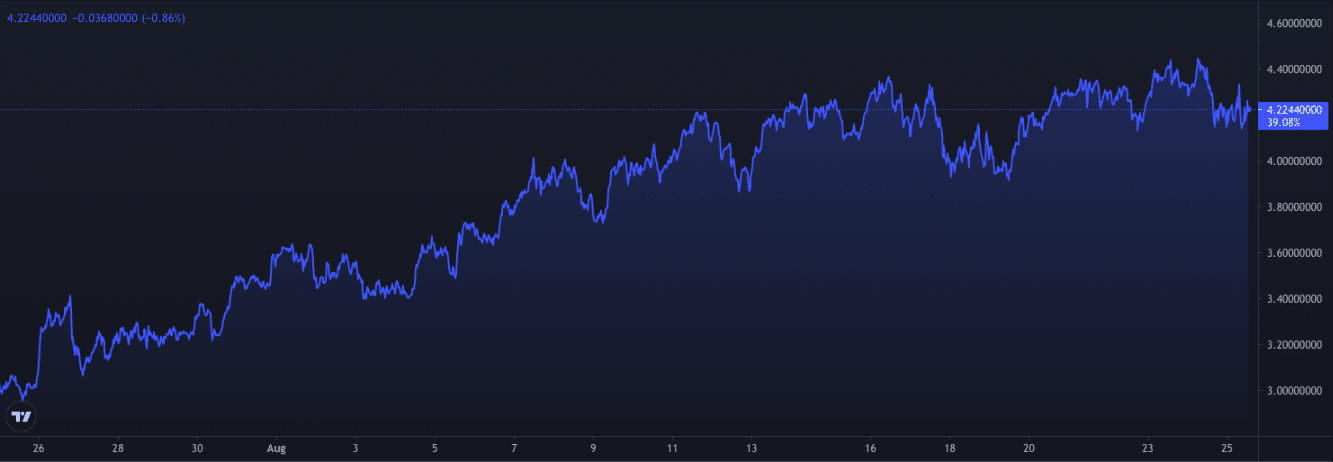Click the 3.80000000 price scale label
This screenshot has width=1333, height=462.
pyautogui.click(x=1295, y=207)
